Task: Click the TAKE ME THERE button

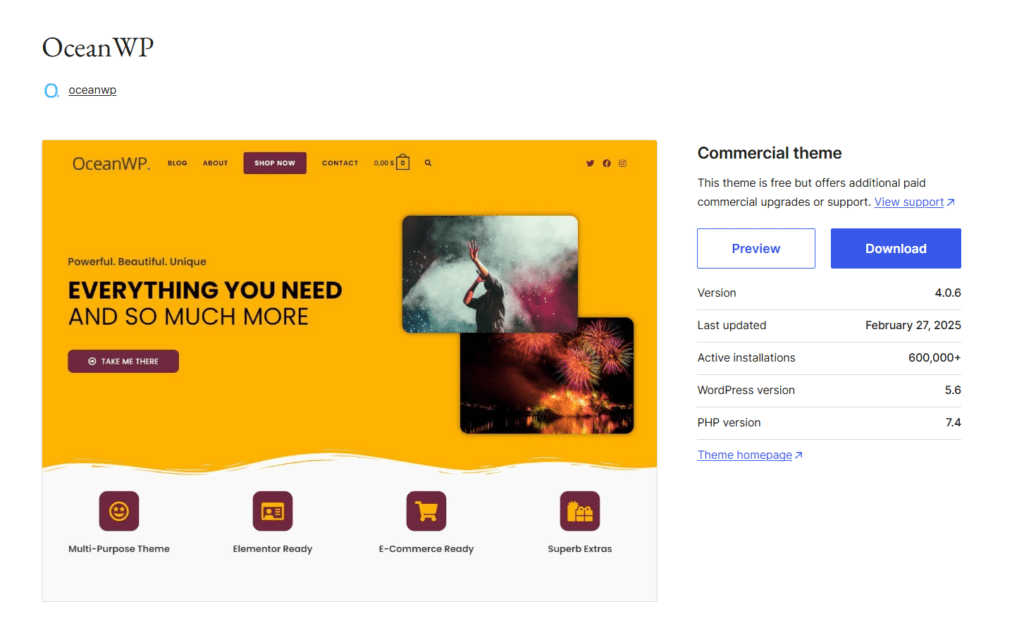Action: [123, 361]
